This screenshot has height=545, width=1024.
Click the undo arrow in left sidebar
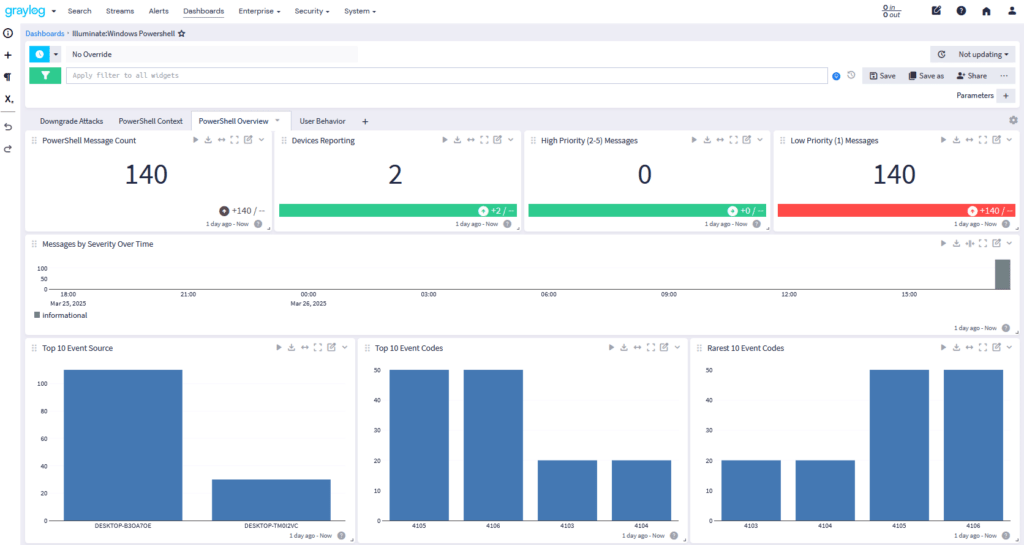pos(8,127)
